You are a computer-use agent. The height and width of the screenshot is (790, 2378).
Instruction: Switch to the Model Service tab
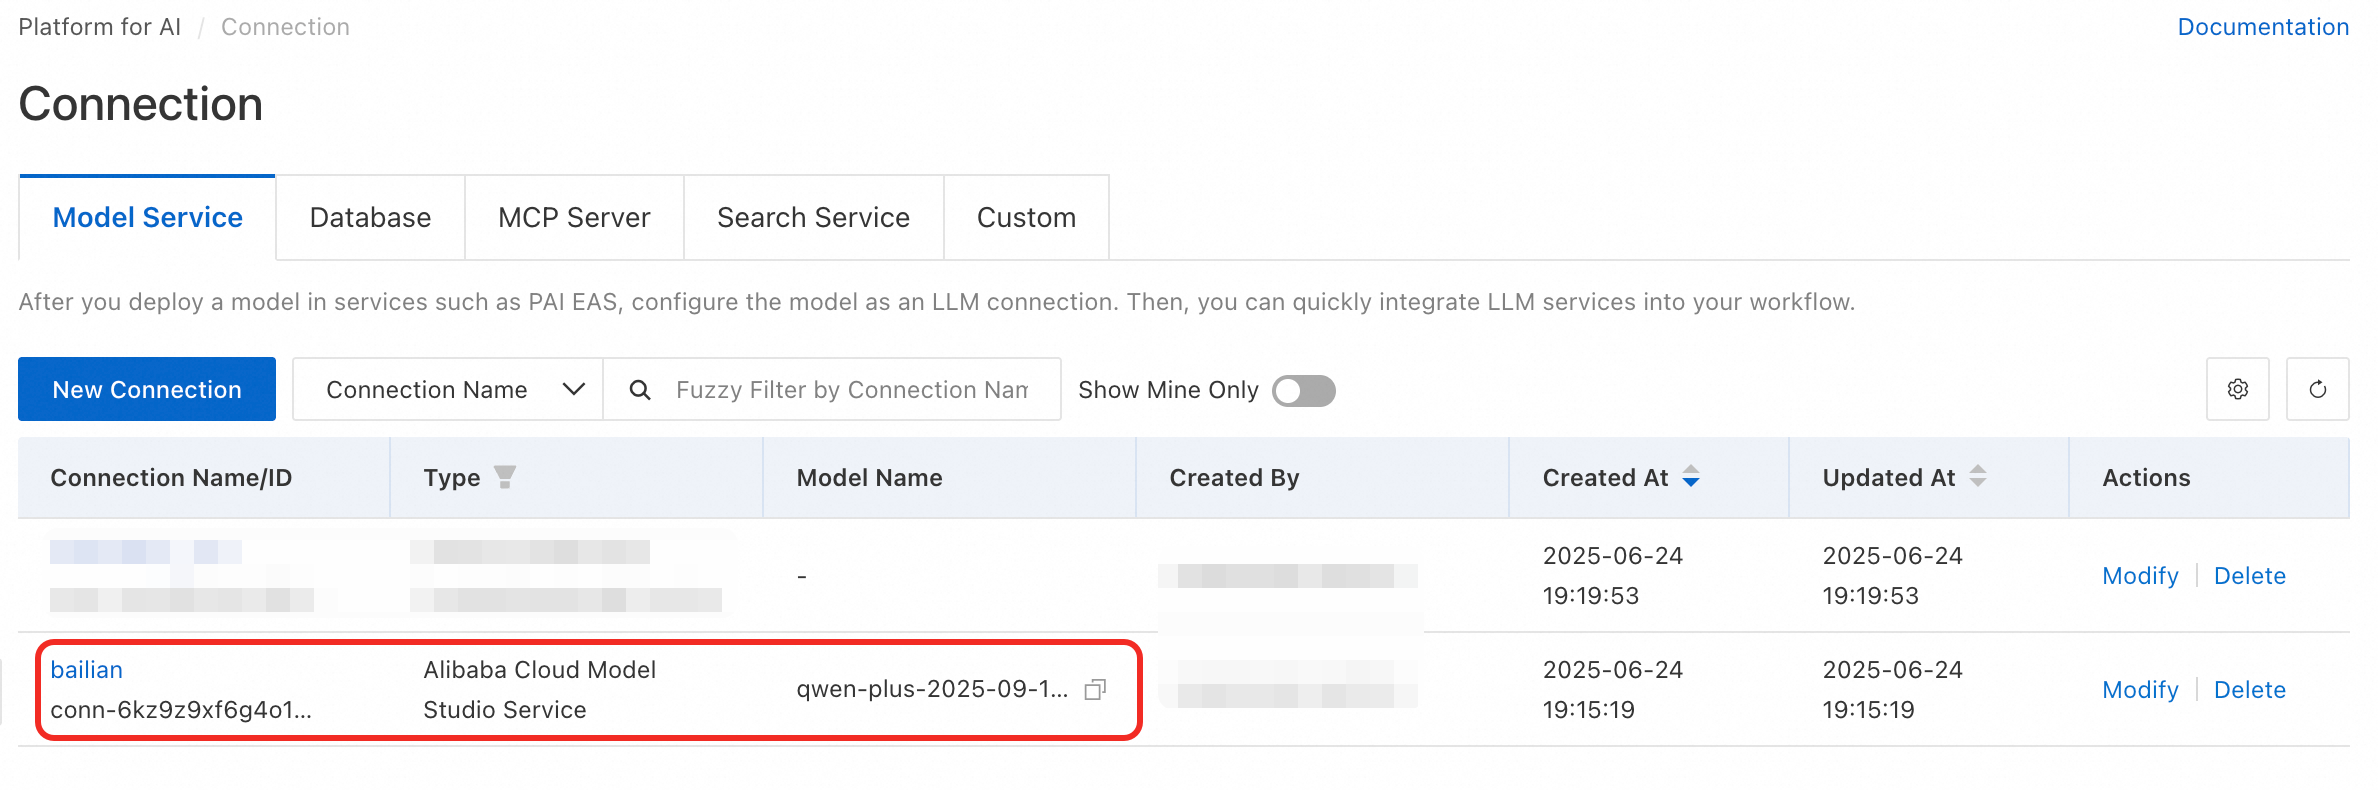(147, 217)
